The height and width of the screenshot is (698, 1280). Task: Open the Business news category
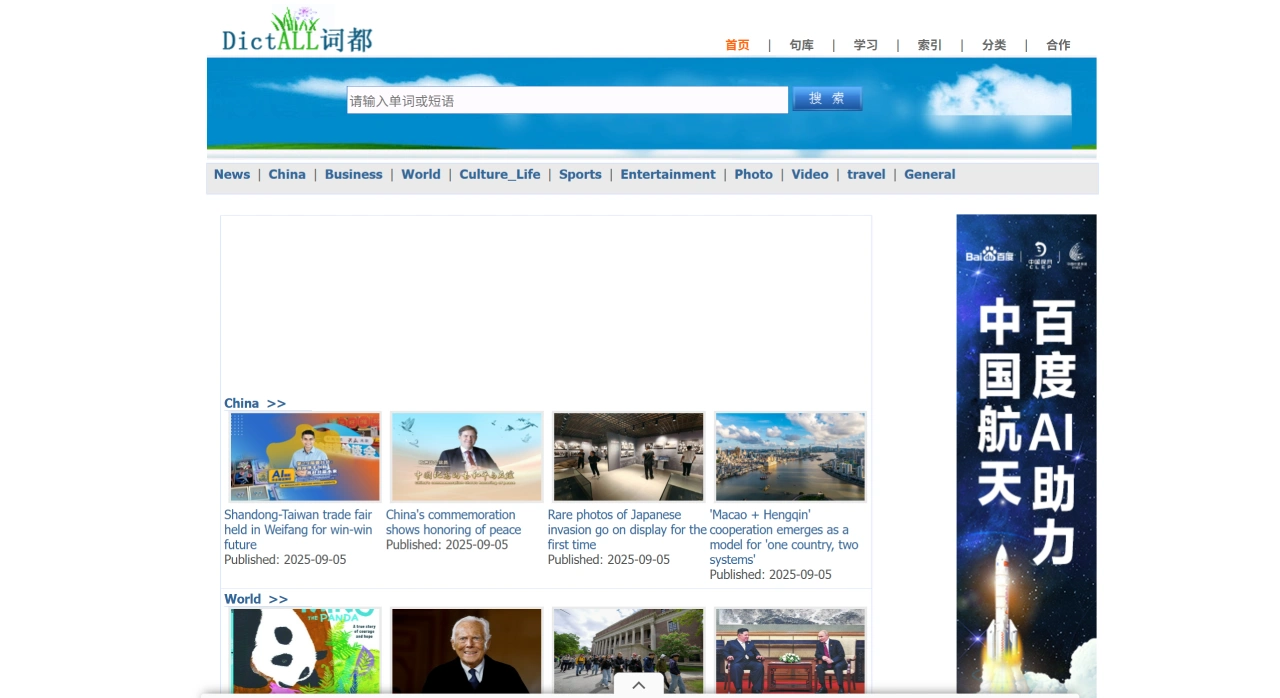353,174
